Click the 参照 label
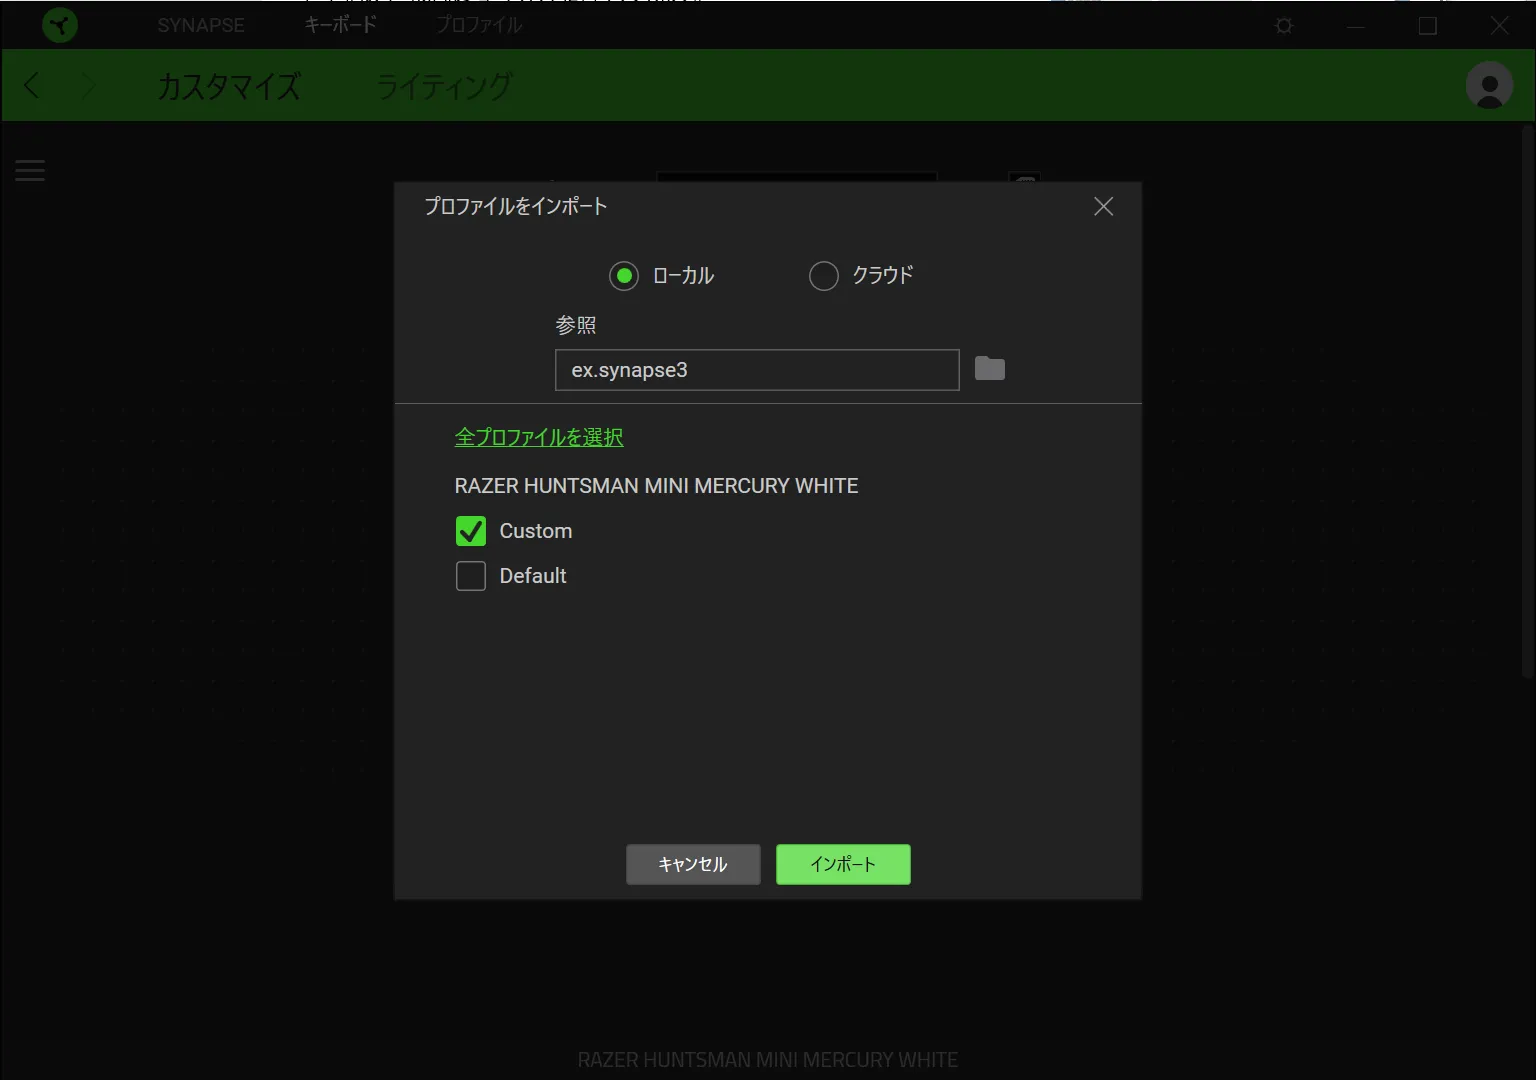Viewport: 1536px width, 1080px height. pyautogui.click(x=576, y=325)
